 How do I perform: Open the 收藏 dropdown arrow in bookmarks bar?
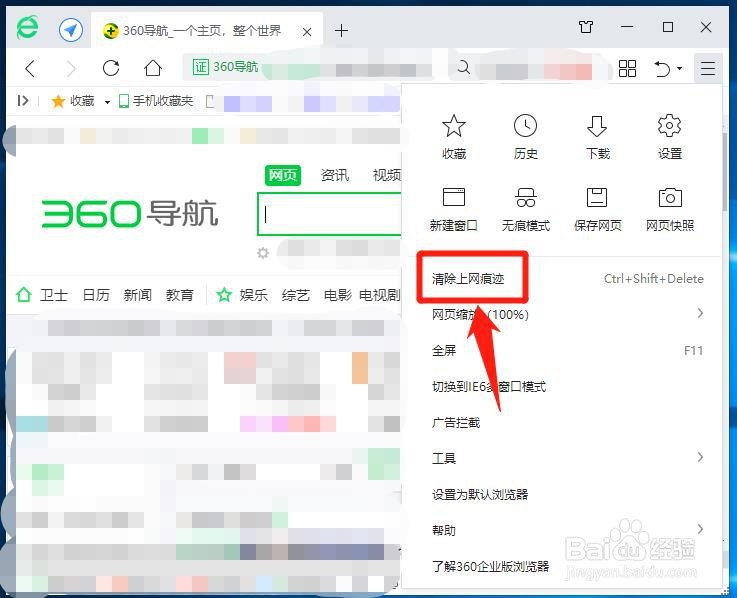(107, 102)
